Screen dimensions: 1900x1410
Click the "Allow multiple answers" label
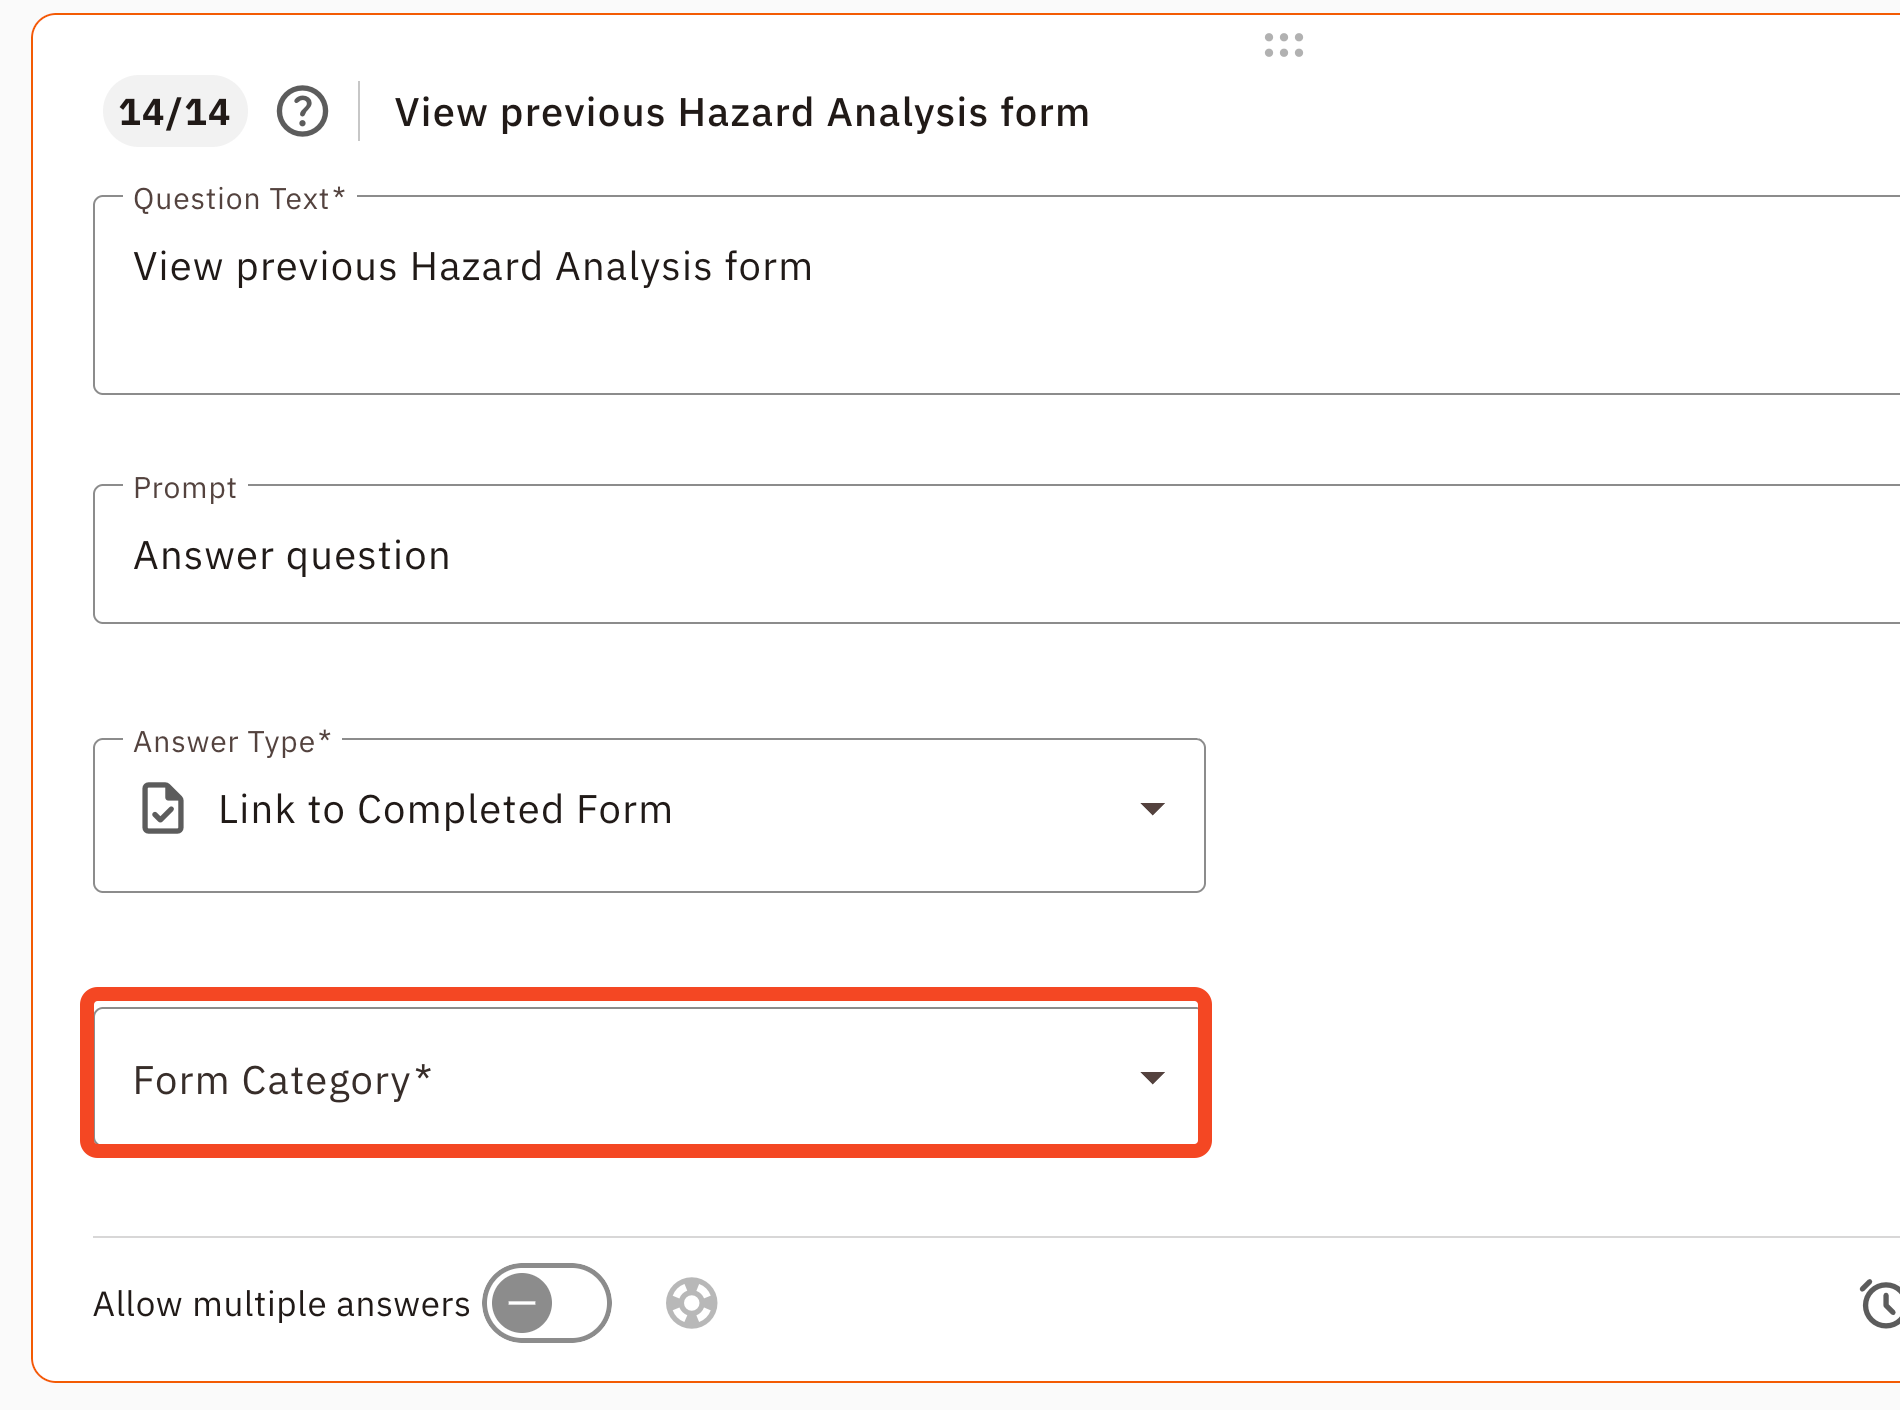coord(281,1304)
